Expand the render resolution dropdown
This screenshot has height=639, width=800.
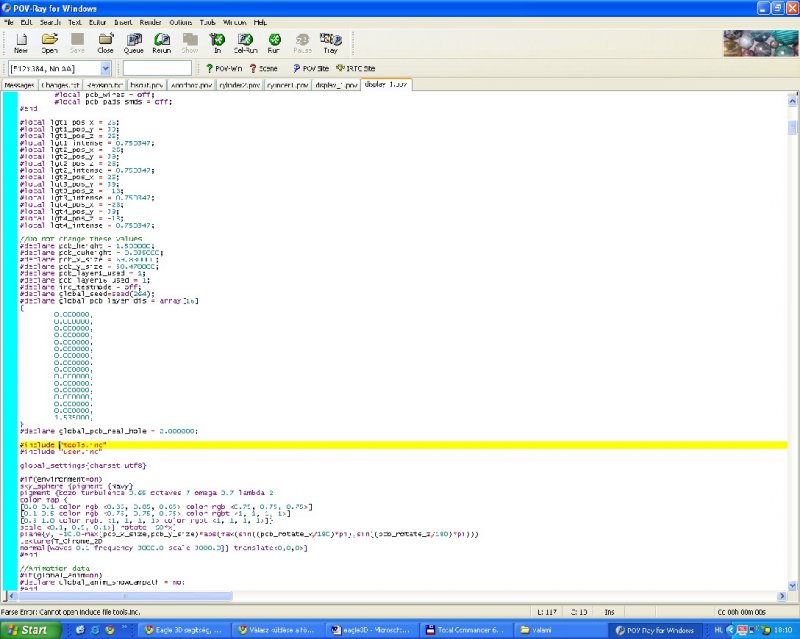(x=105, y=68)
